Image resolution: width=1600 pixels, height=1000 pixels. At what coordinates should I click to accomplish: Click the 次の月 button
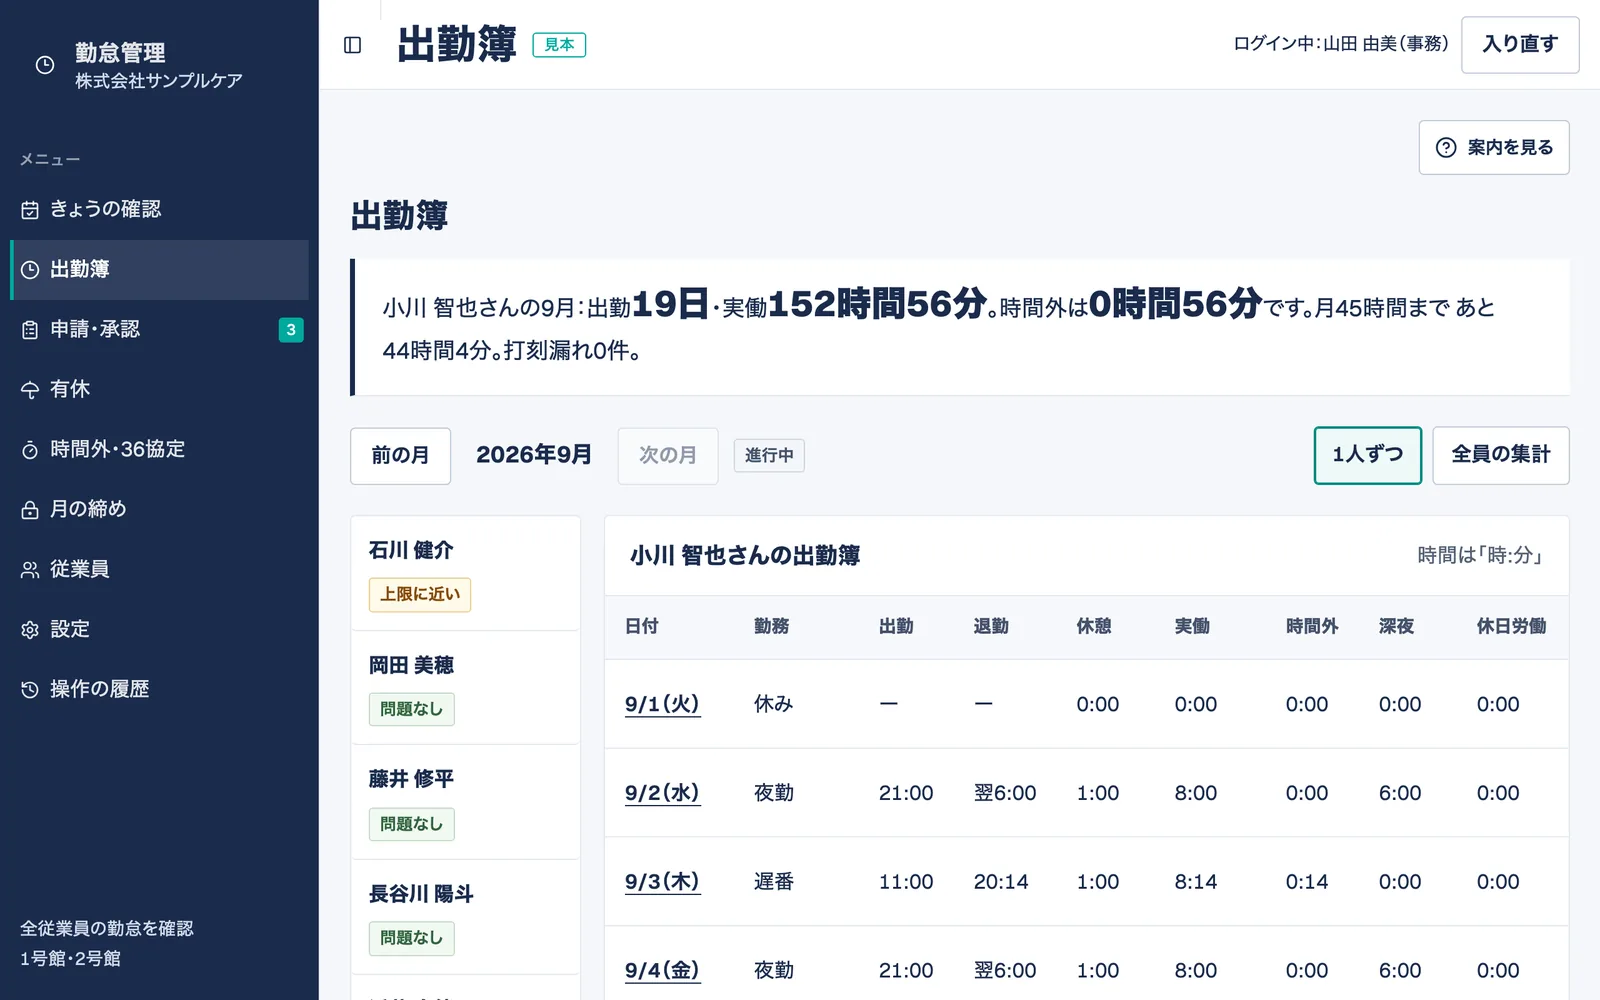click(x=668, y=456)
